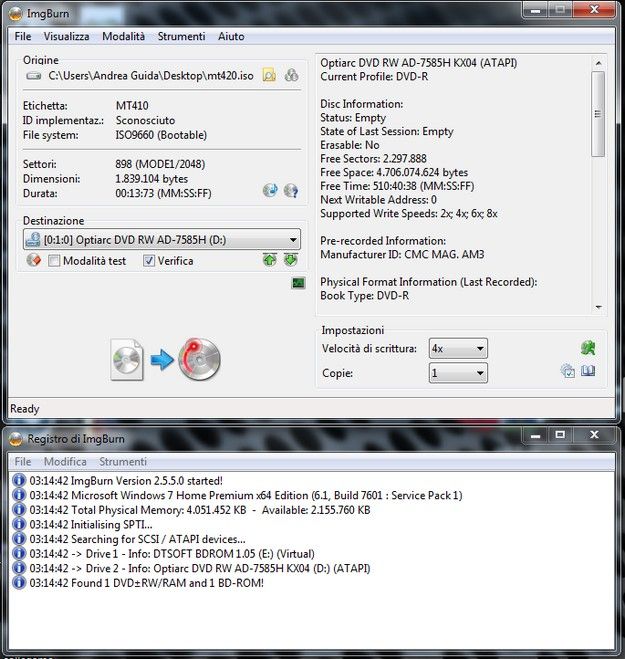Open the Destinazione drive dropdown
625x659 pixels.
[x=162, y=240]
